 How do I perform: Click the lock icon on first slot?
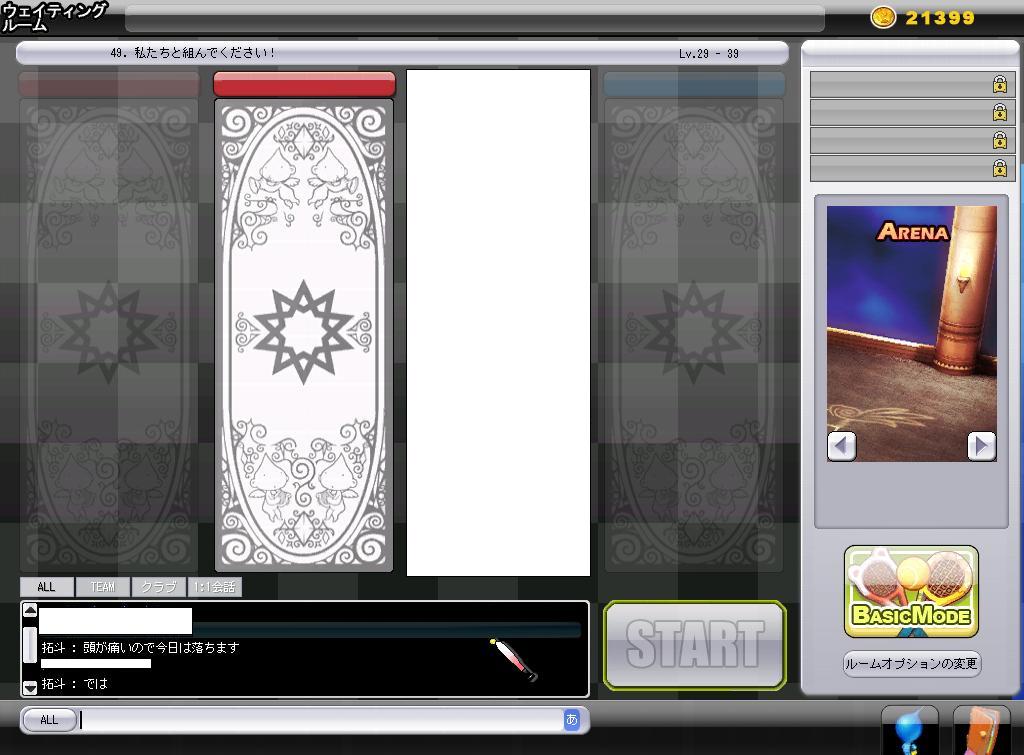tap(999, 85)
